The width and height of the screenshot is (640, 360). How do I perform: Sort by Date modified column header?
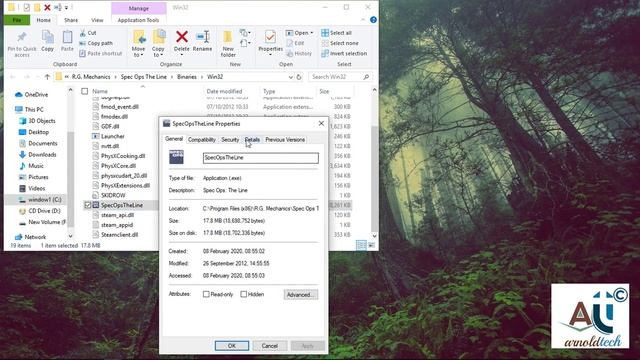(224, 91)
